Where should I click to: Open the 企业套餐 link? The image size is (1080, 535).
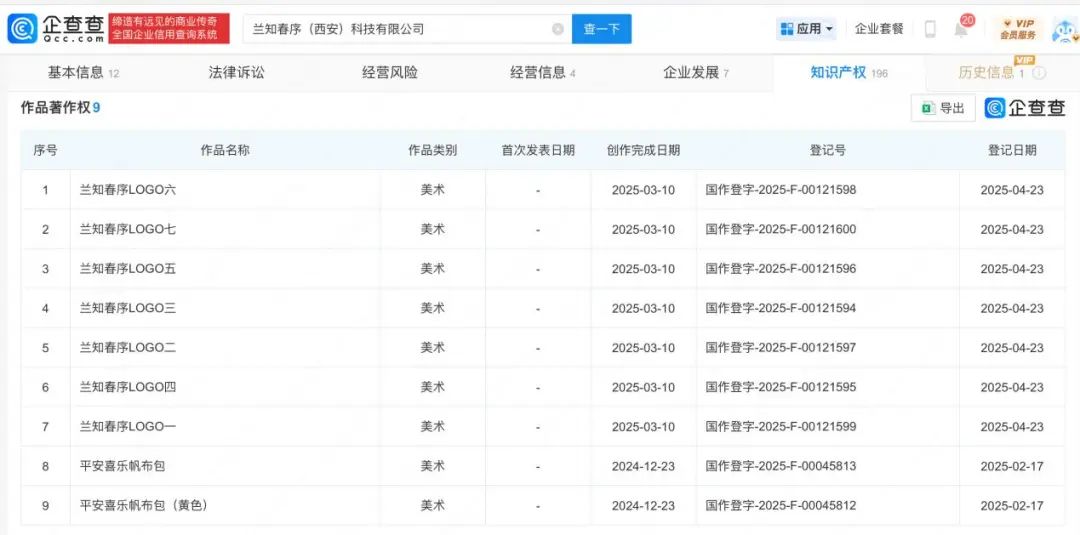point(879,29)
